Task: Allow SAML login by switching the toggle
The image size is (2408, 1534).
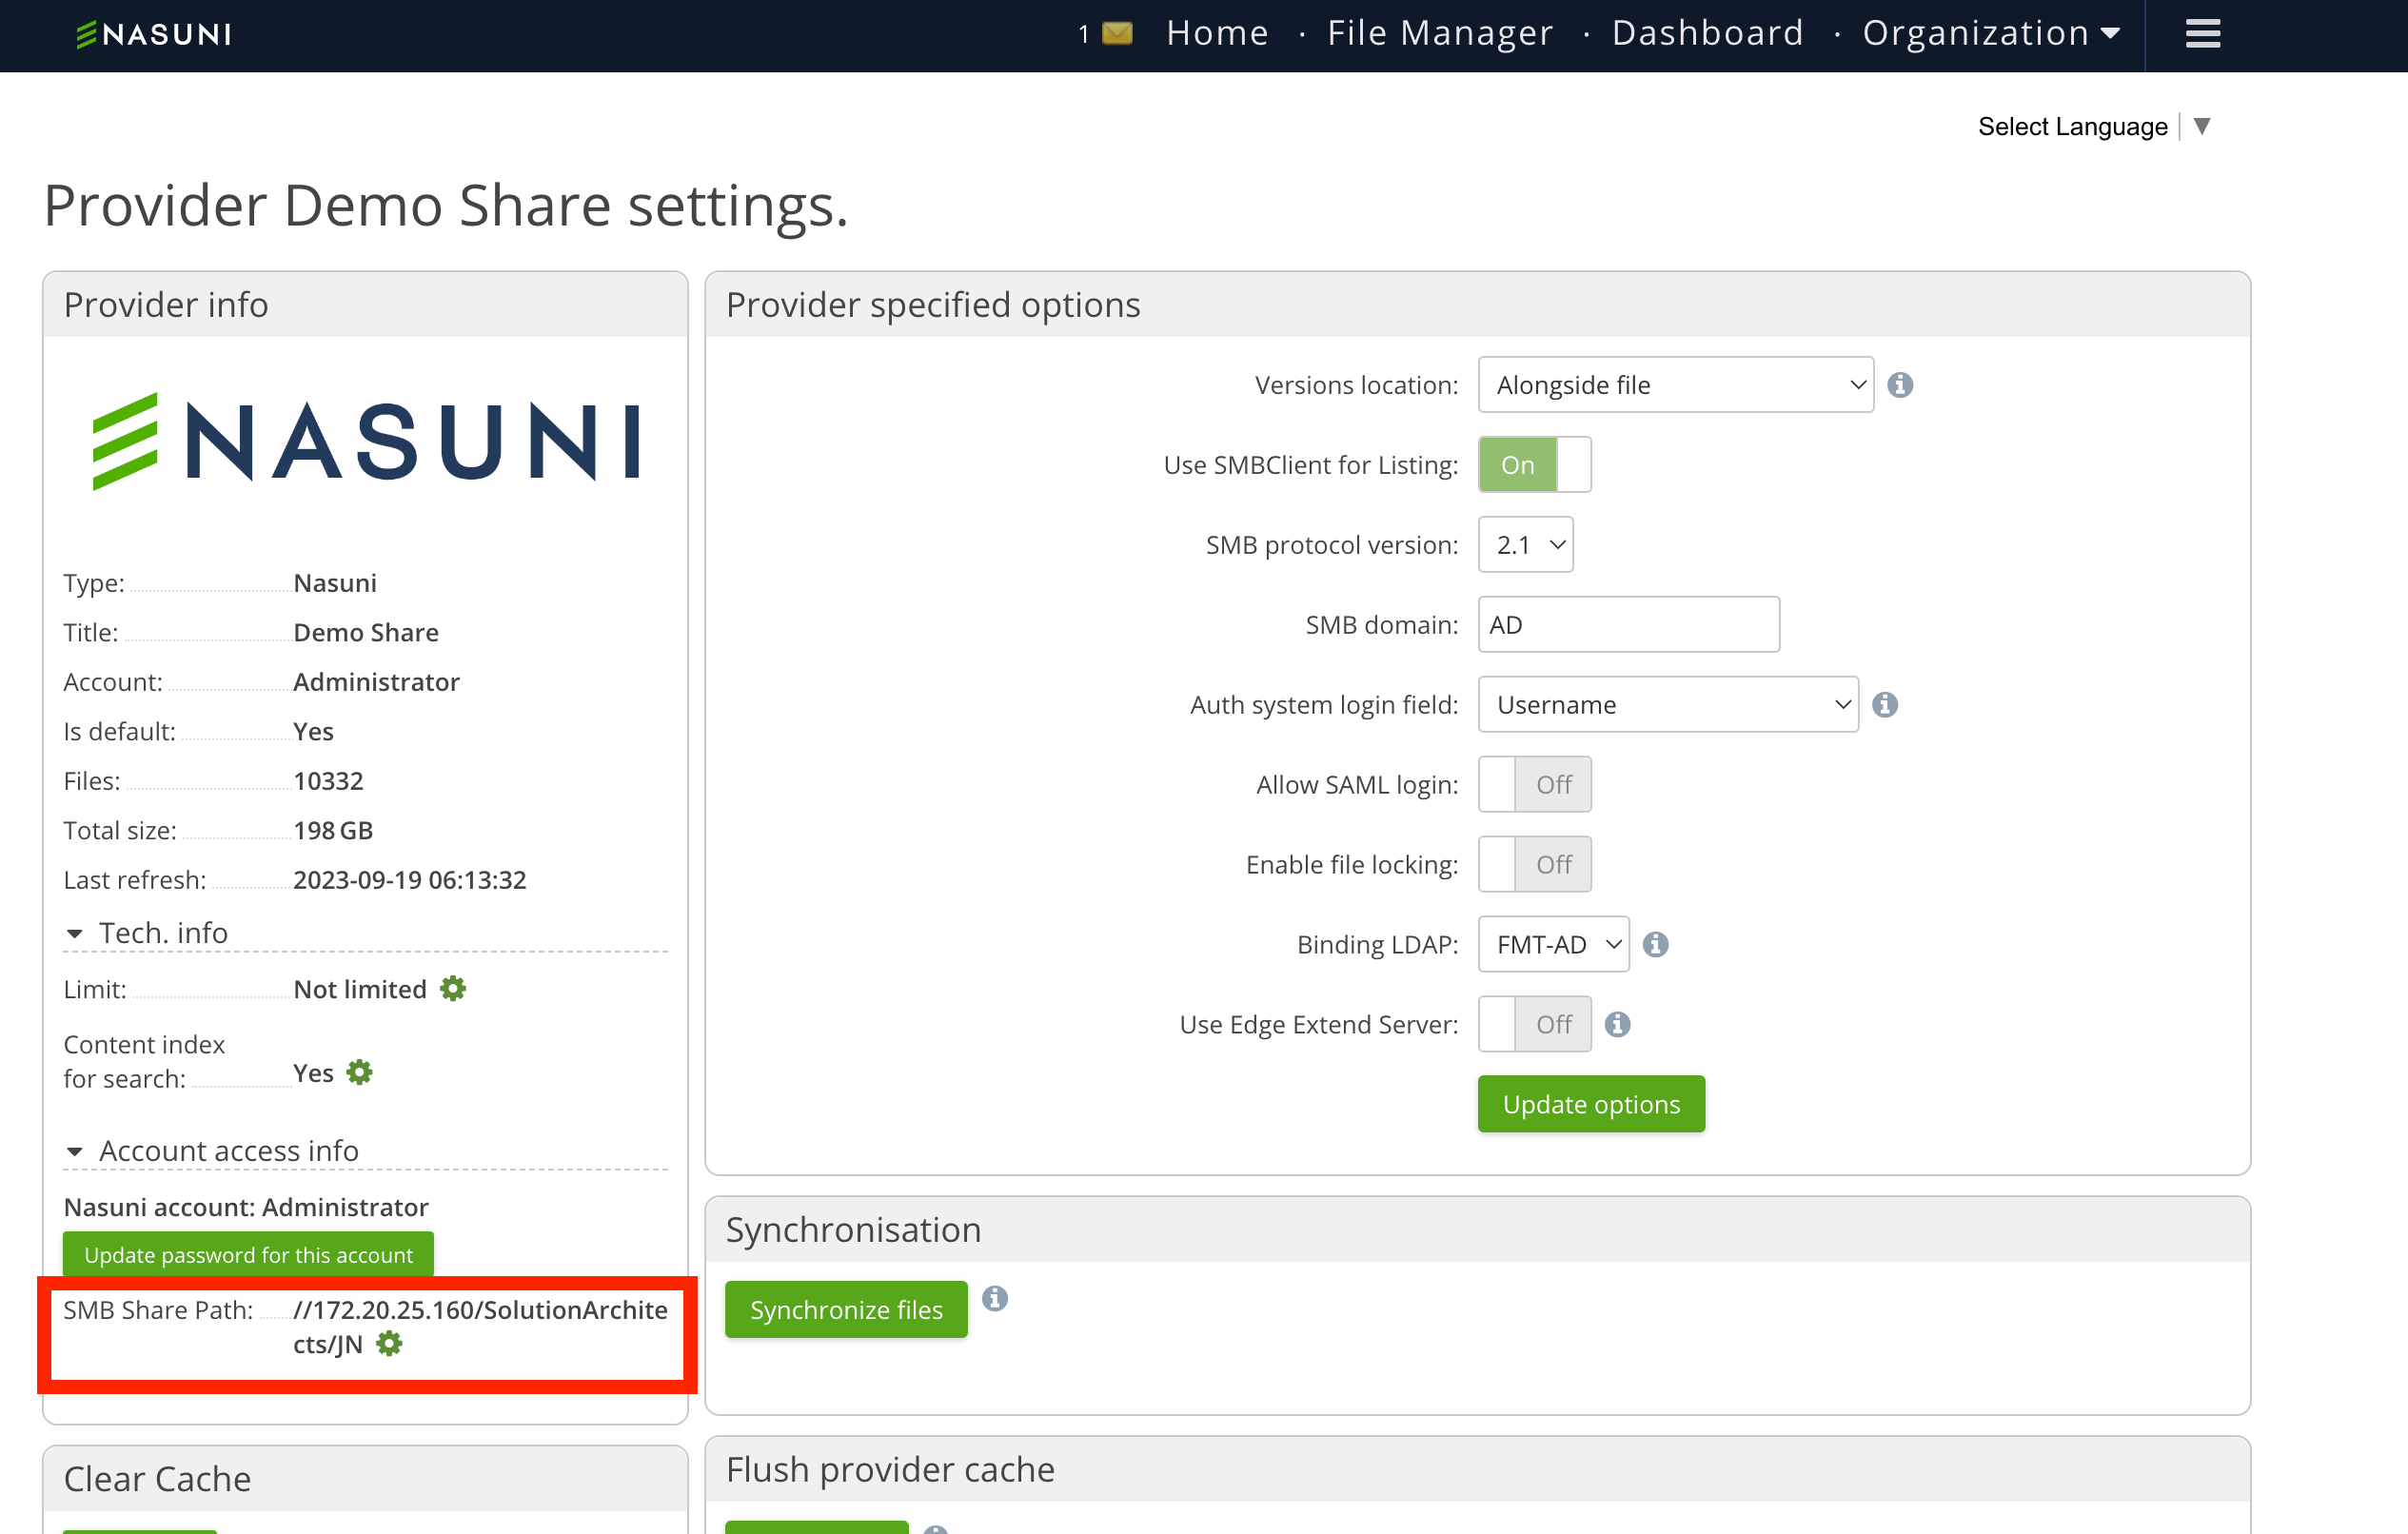Action: 1535,784
